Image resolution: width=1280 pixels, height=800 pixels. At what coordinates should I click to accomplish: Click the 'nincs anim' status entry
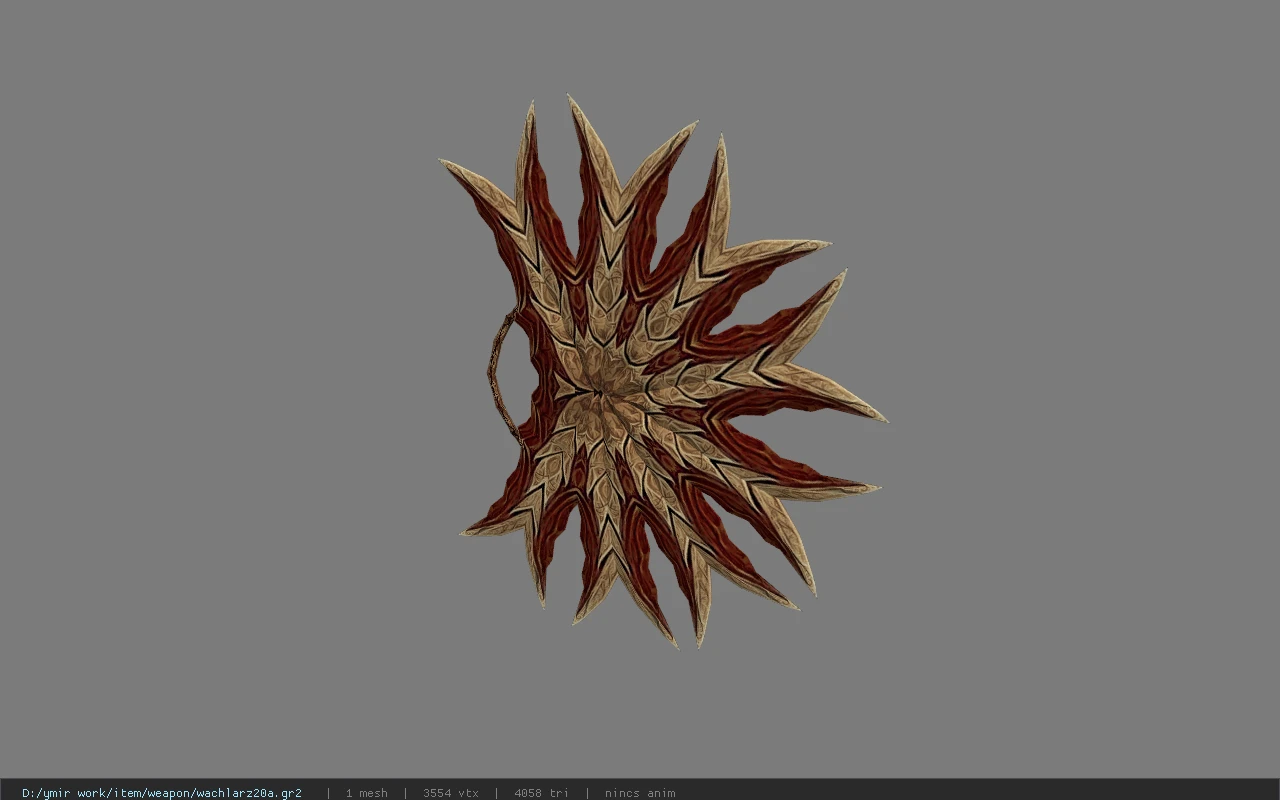(640, 793)
